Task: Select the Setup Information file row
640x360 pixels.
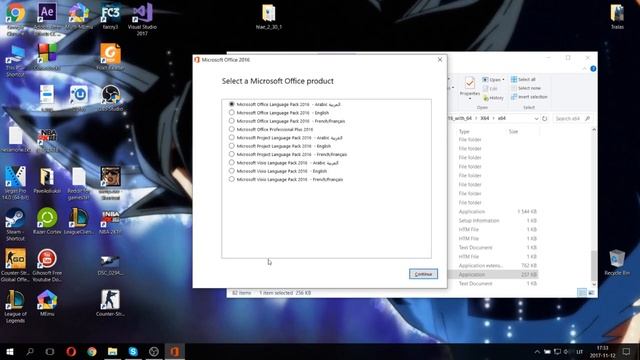Action: pos(494,220)
